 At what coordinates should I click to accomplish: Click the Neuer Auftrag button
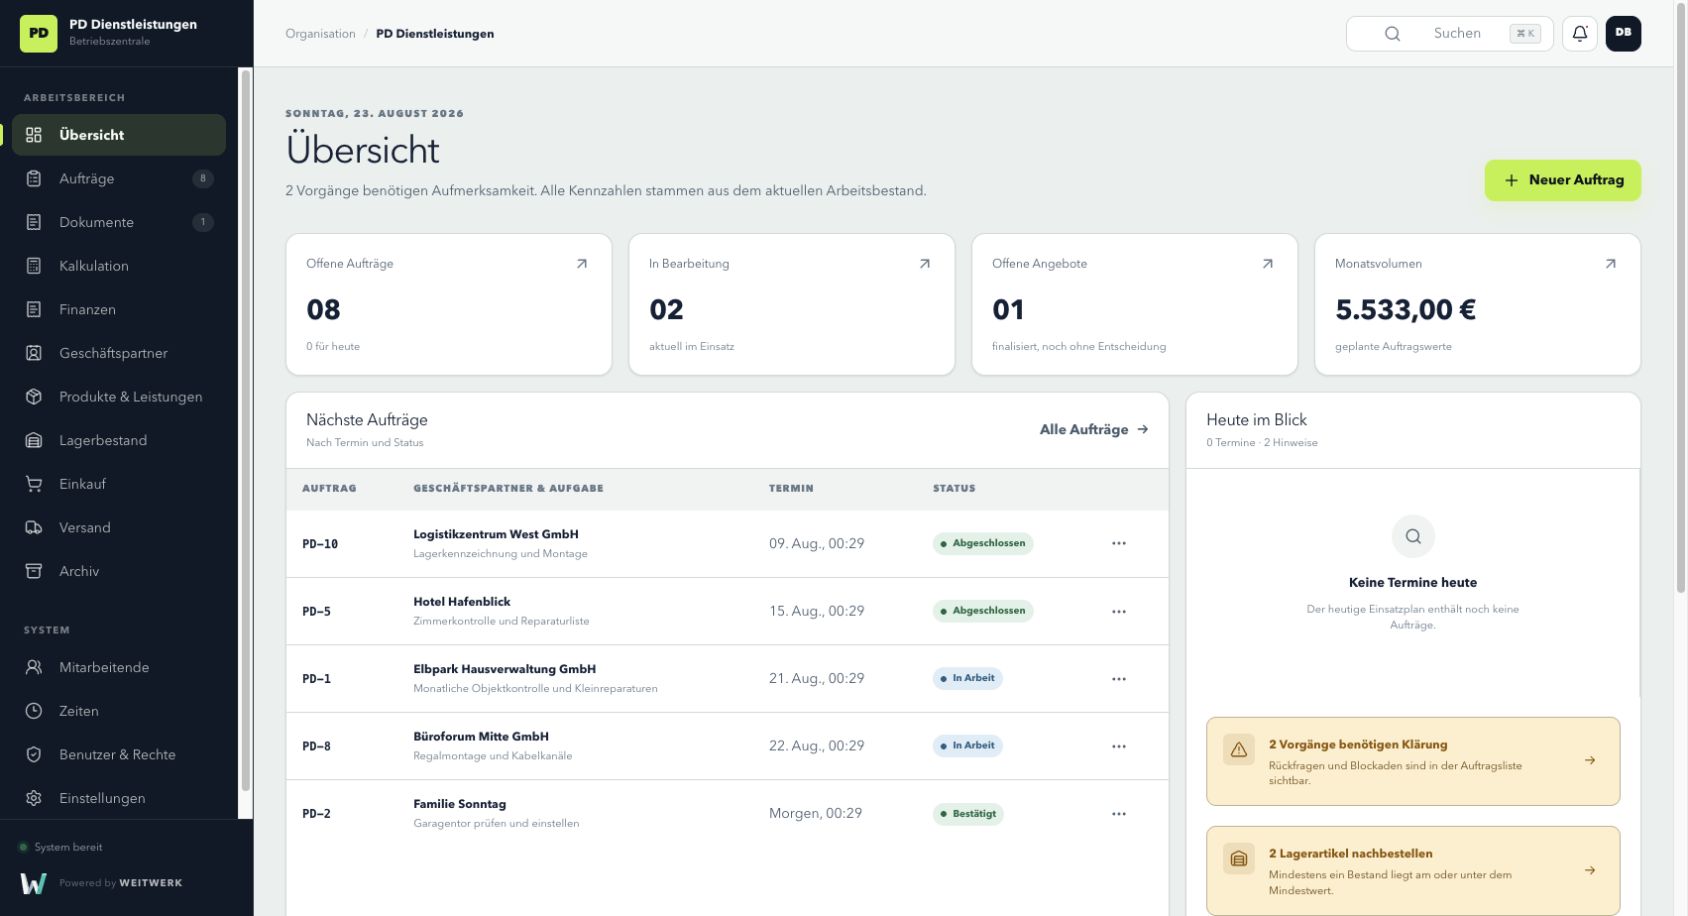click(x=1563, y=180)
